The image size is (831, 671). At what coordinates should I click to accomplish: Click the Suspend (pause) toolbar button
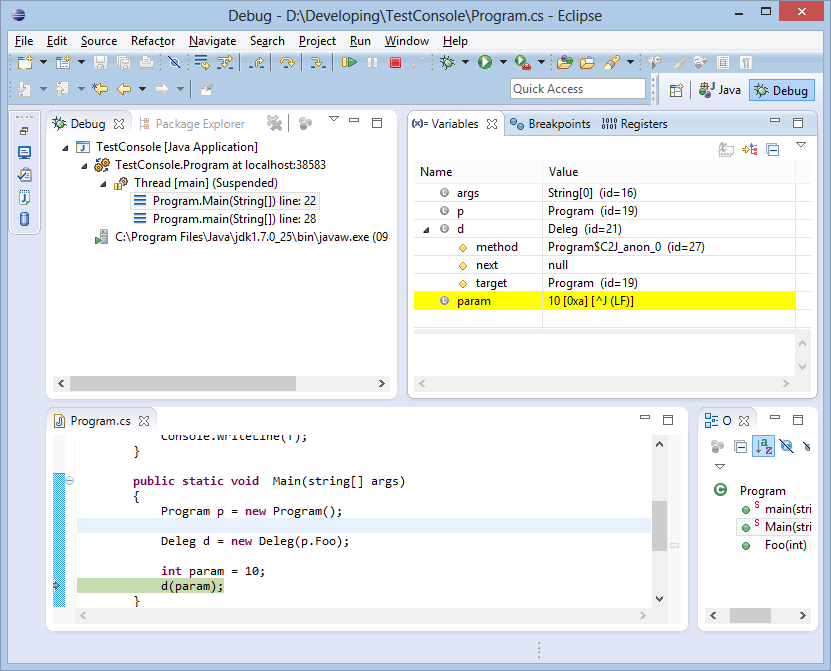click(372, 63)
